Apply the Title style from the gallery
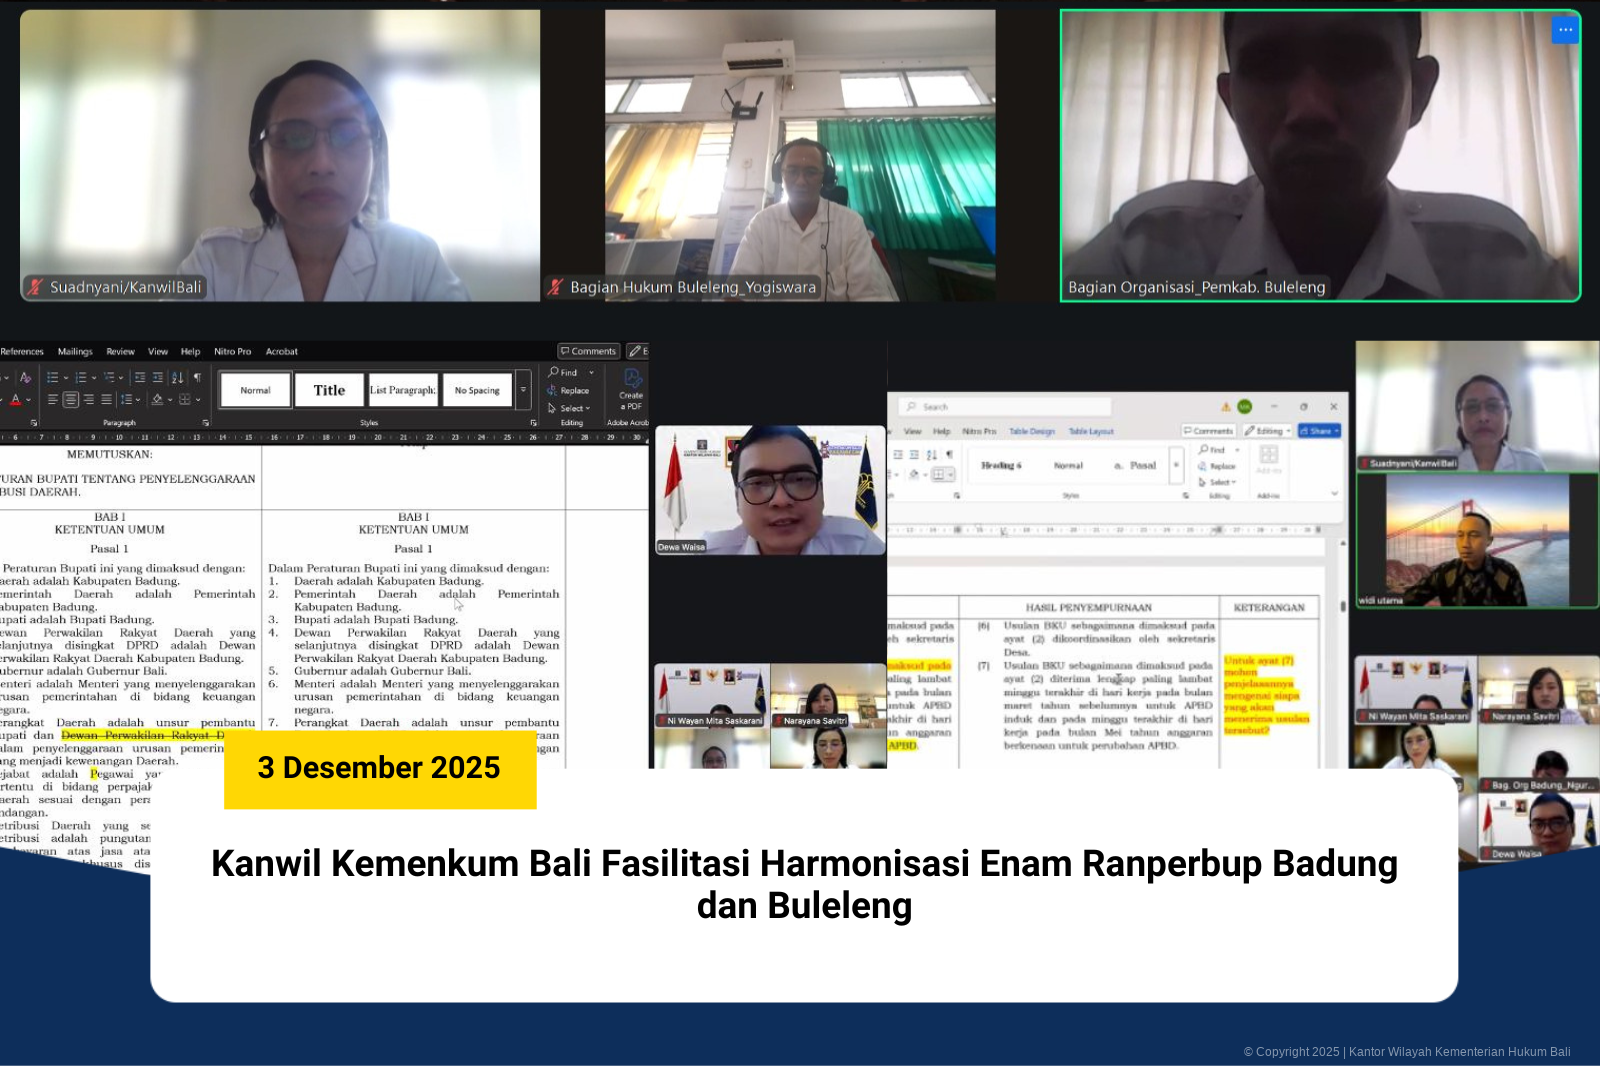 (329, 390)
